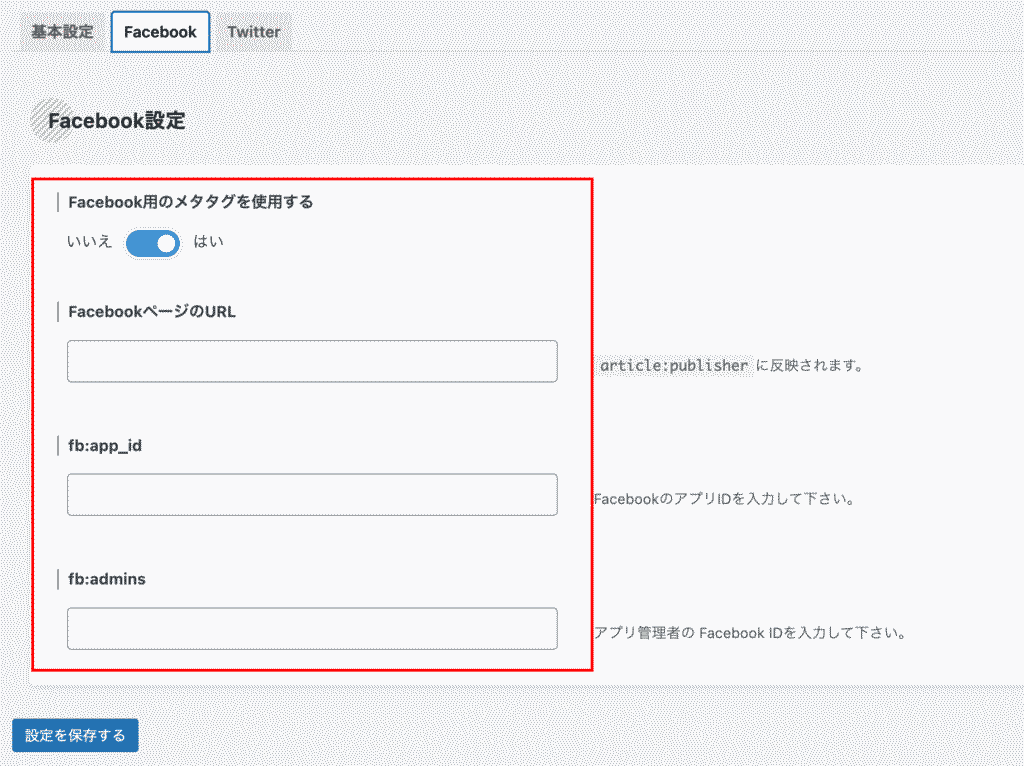Click the FacebookのアプリID help text
This screenshot has width=1024, height=766.
tap(725, 499)
